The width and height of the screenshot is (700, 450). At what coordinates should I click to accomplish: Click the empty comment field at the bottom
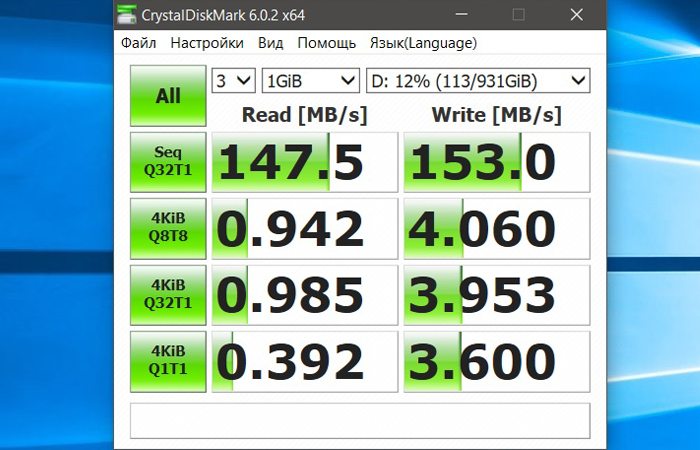pyautogui.click(x=360, y=420)
